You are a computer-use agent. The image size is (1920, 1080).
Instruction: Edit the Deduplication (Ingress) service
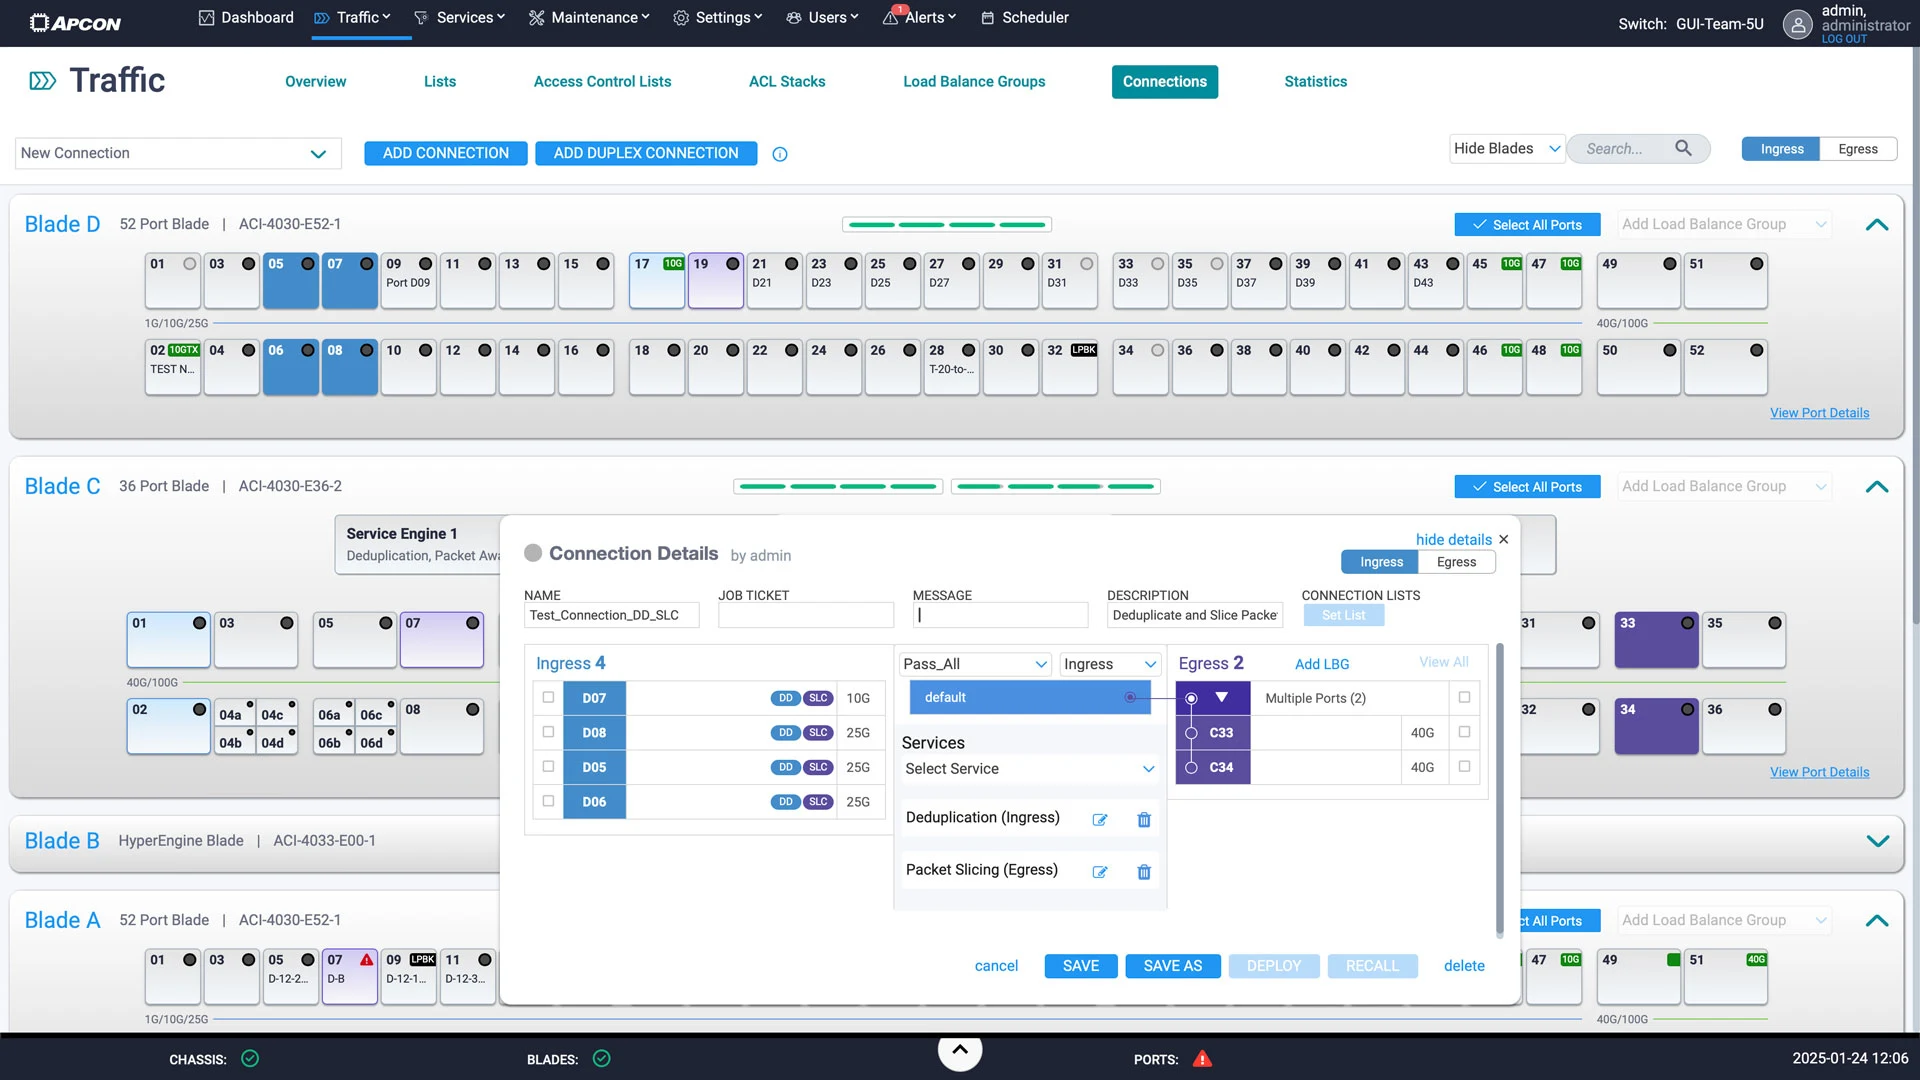pyautogui.click(x=1100, y=819)
